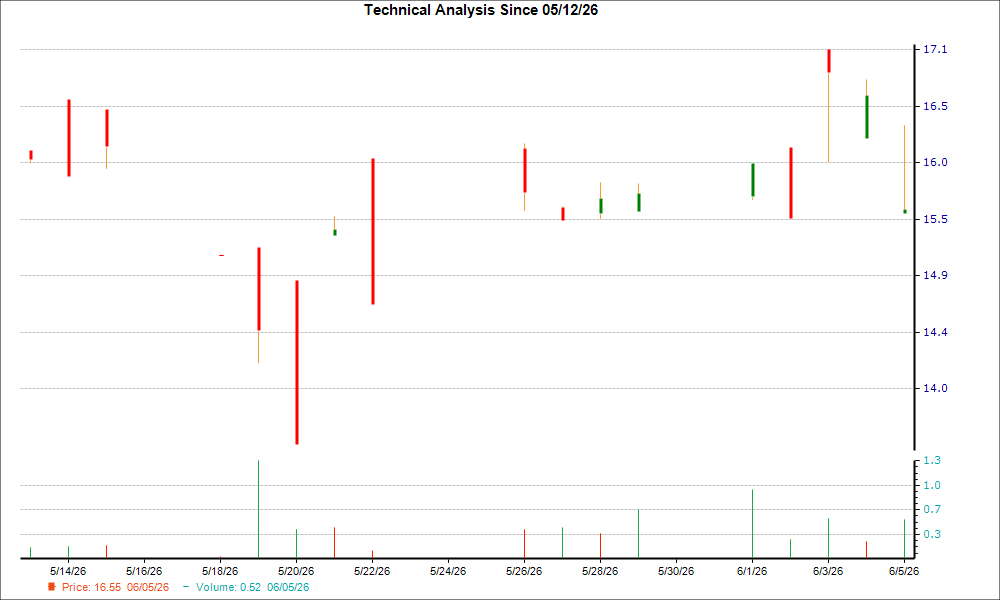Select the red candlestick above 5/14/26

(69, 138)
